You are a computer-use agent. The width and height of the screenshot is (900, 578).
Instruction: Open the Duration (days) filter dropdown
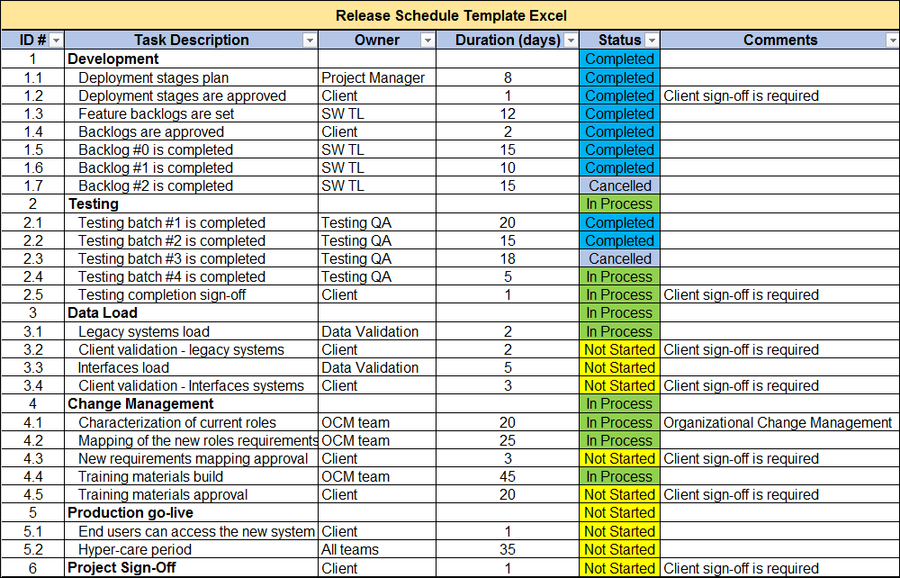point(570,40)
